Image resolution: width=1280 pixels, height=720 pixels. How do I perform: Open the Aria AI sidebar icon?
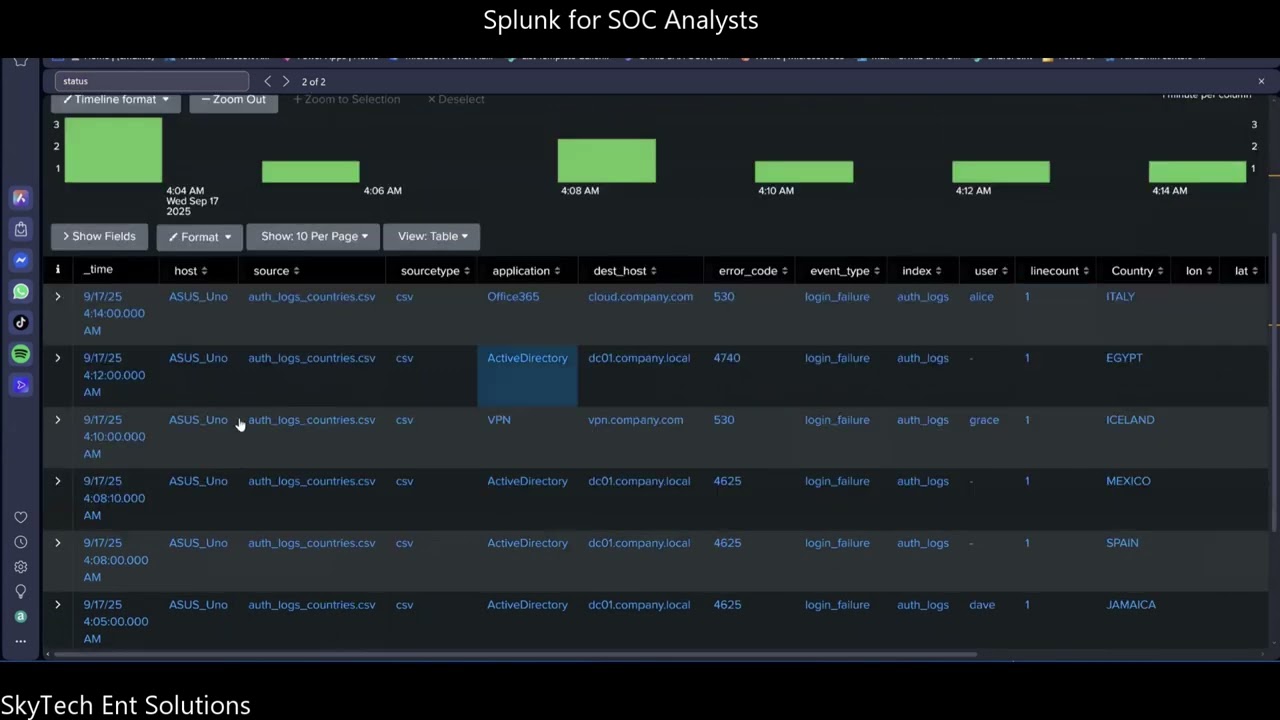click(20, 198)
